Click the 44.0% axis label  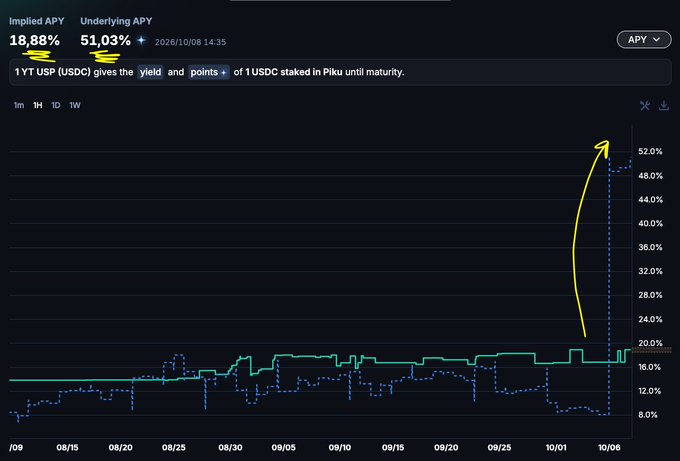click(650, 199)
